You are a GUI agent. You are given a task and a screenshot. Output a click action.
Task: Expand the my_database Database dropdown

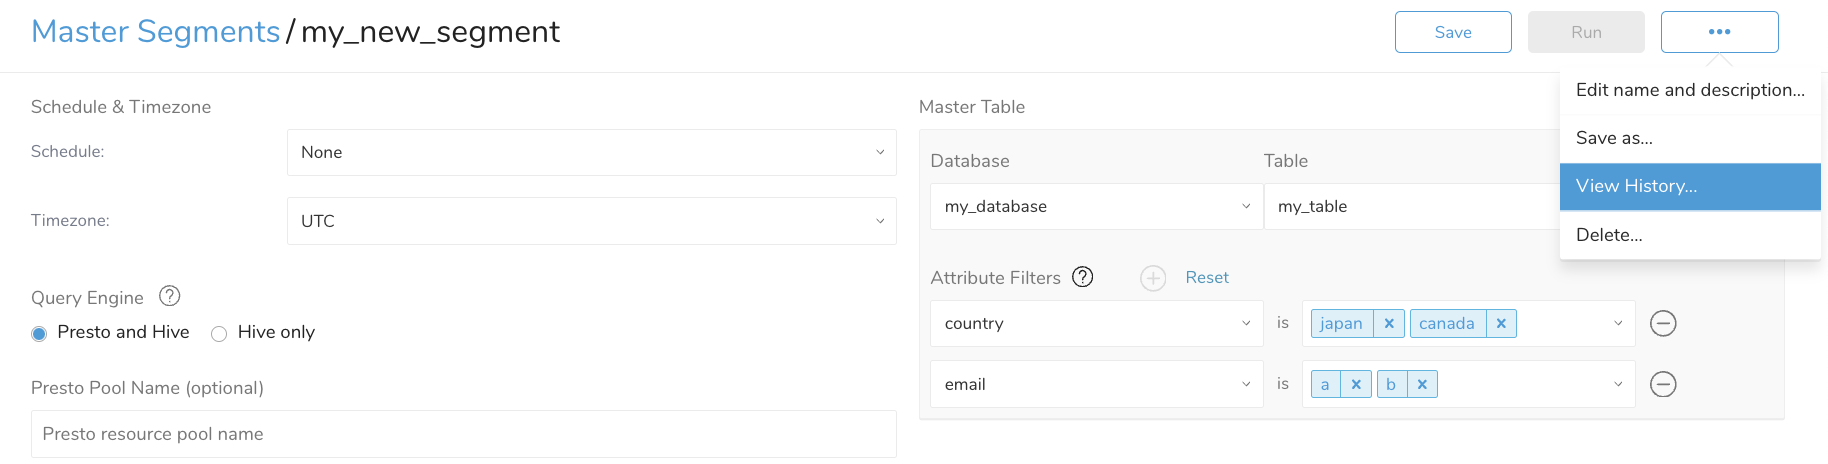pyautogui.click(x=1096, y=207)
